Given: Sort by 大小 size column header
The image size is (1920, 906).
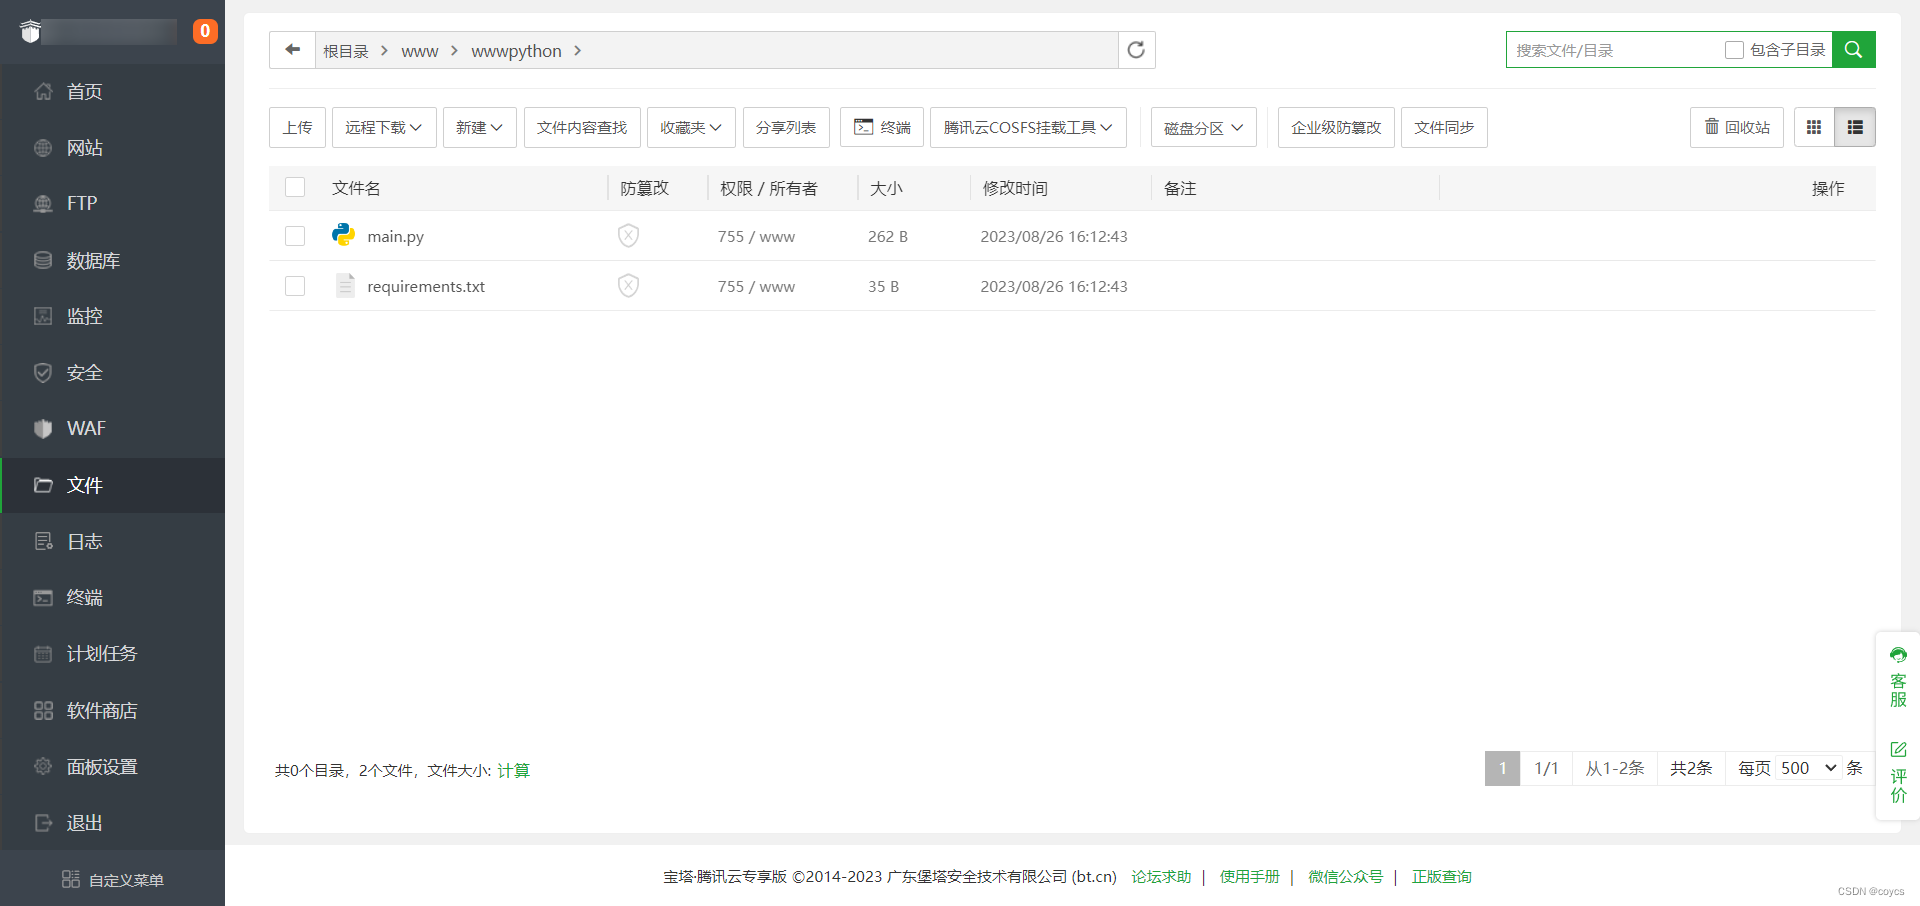Looking at the screenshot, I should point(886,188).
